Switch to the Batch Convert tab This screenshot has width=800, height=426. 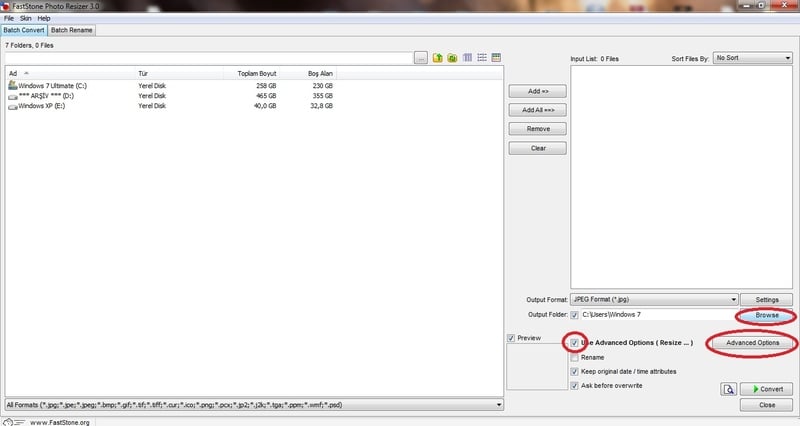pyautogui.click(x=24, y=30)
